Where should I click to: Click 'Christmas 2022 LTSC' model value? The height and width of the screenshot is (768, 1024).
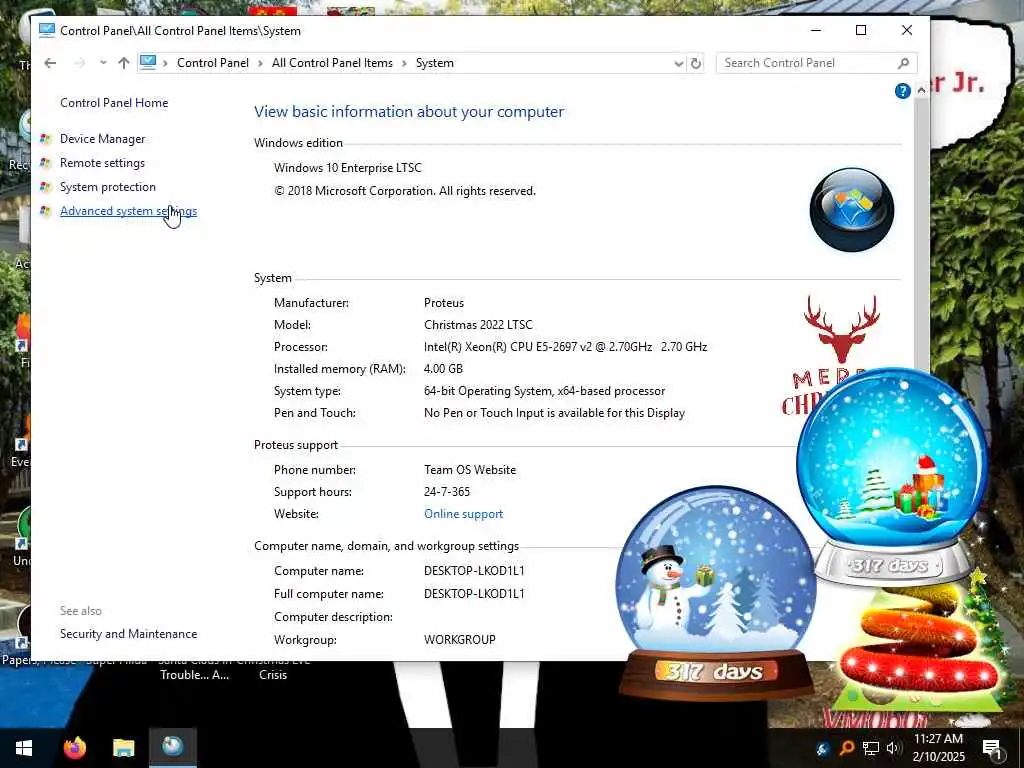click(479, 325)
